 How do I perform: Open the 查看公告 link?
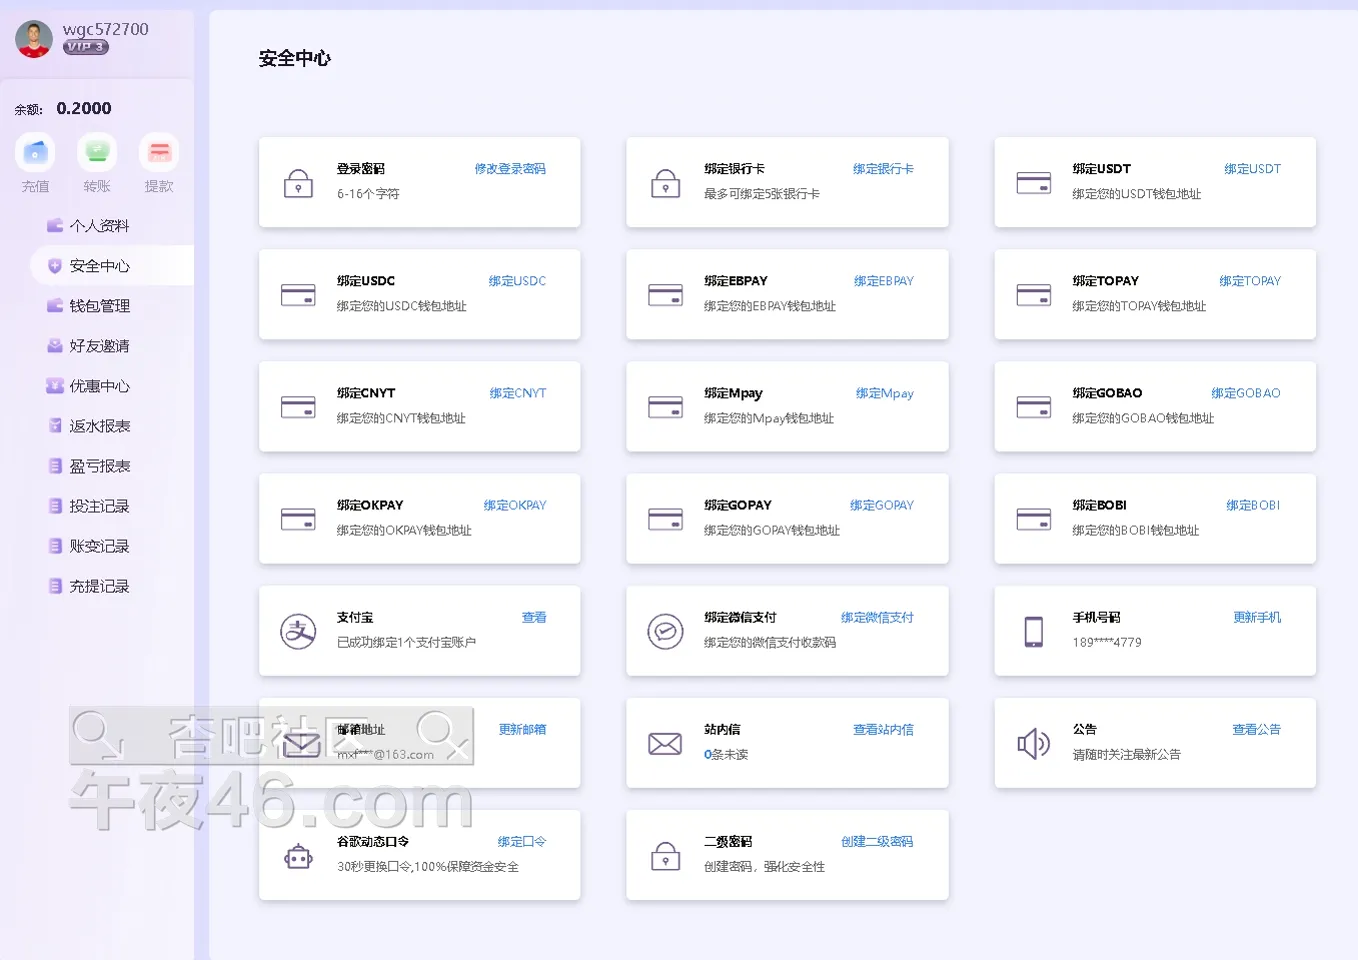click(1256, 730)
